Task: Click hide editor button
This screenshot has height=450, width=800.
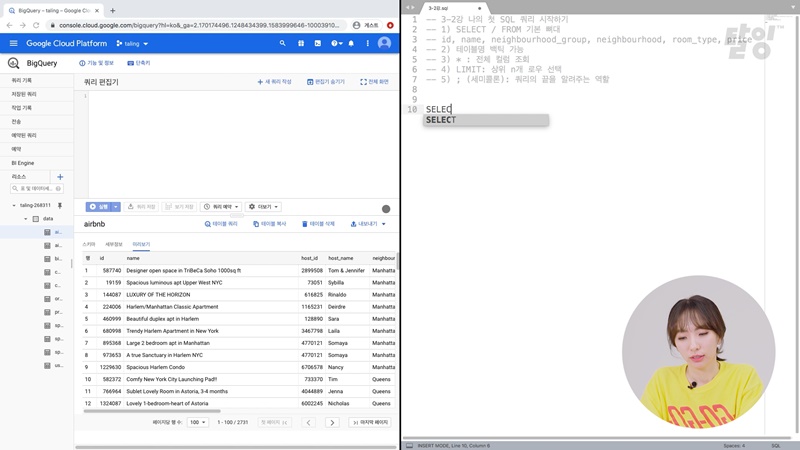Action: (326, 82)
